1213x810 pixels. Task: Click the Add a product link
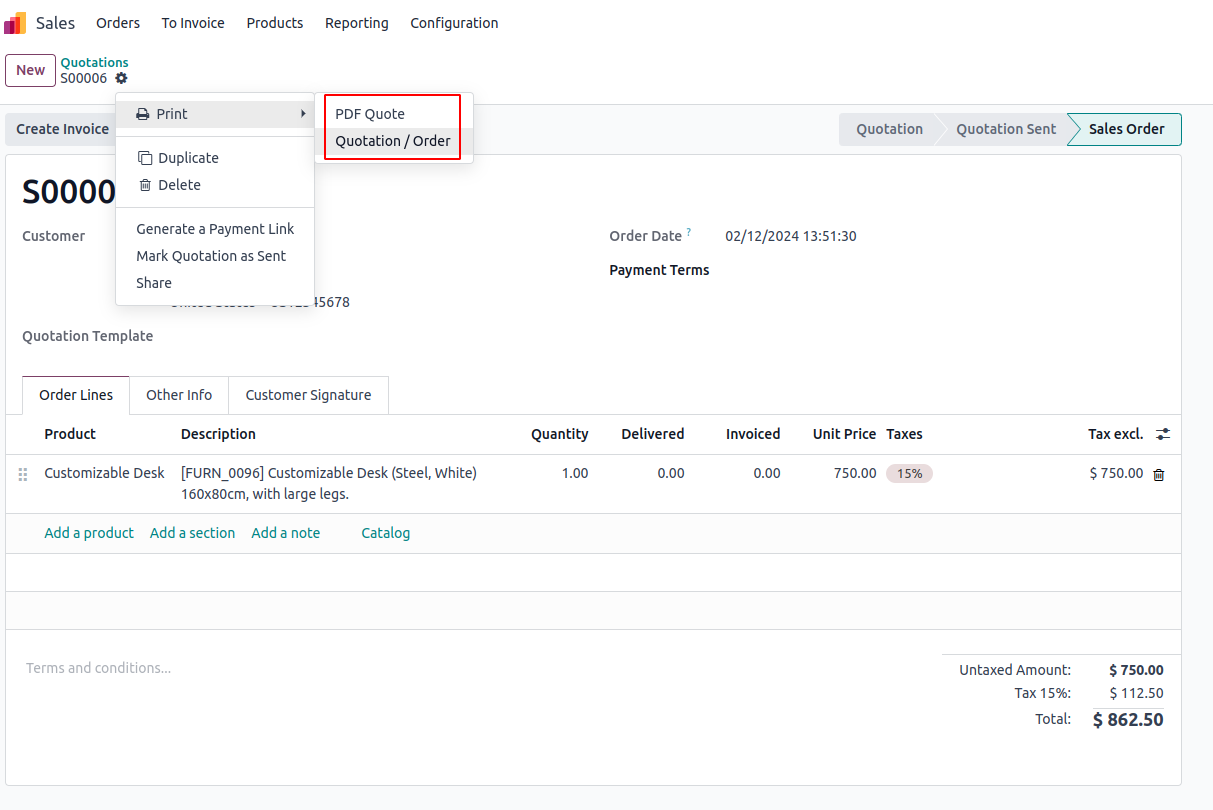89,533
